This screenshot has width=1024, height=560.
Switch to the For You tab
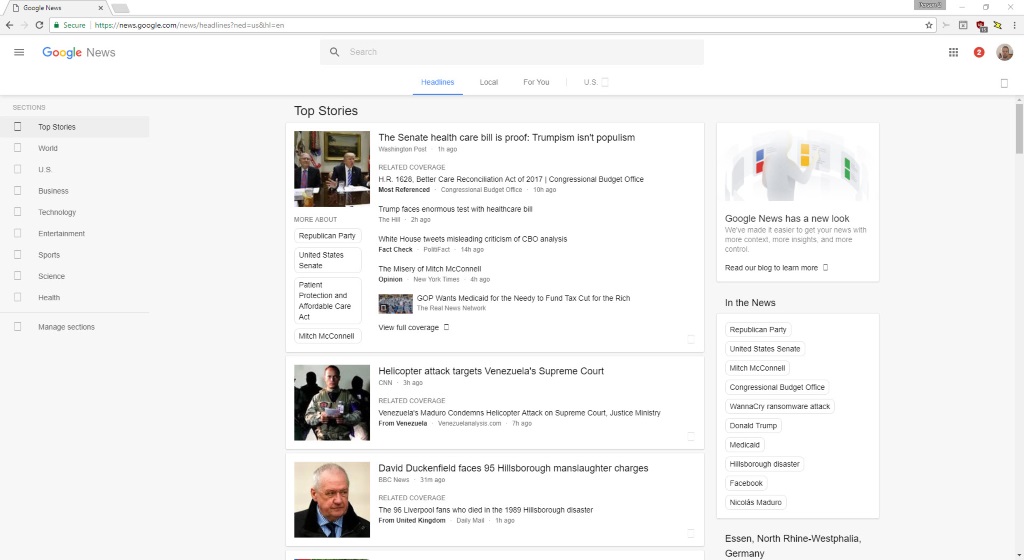(x=536, y=82)
